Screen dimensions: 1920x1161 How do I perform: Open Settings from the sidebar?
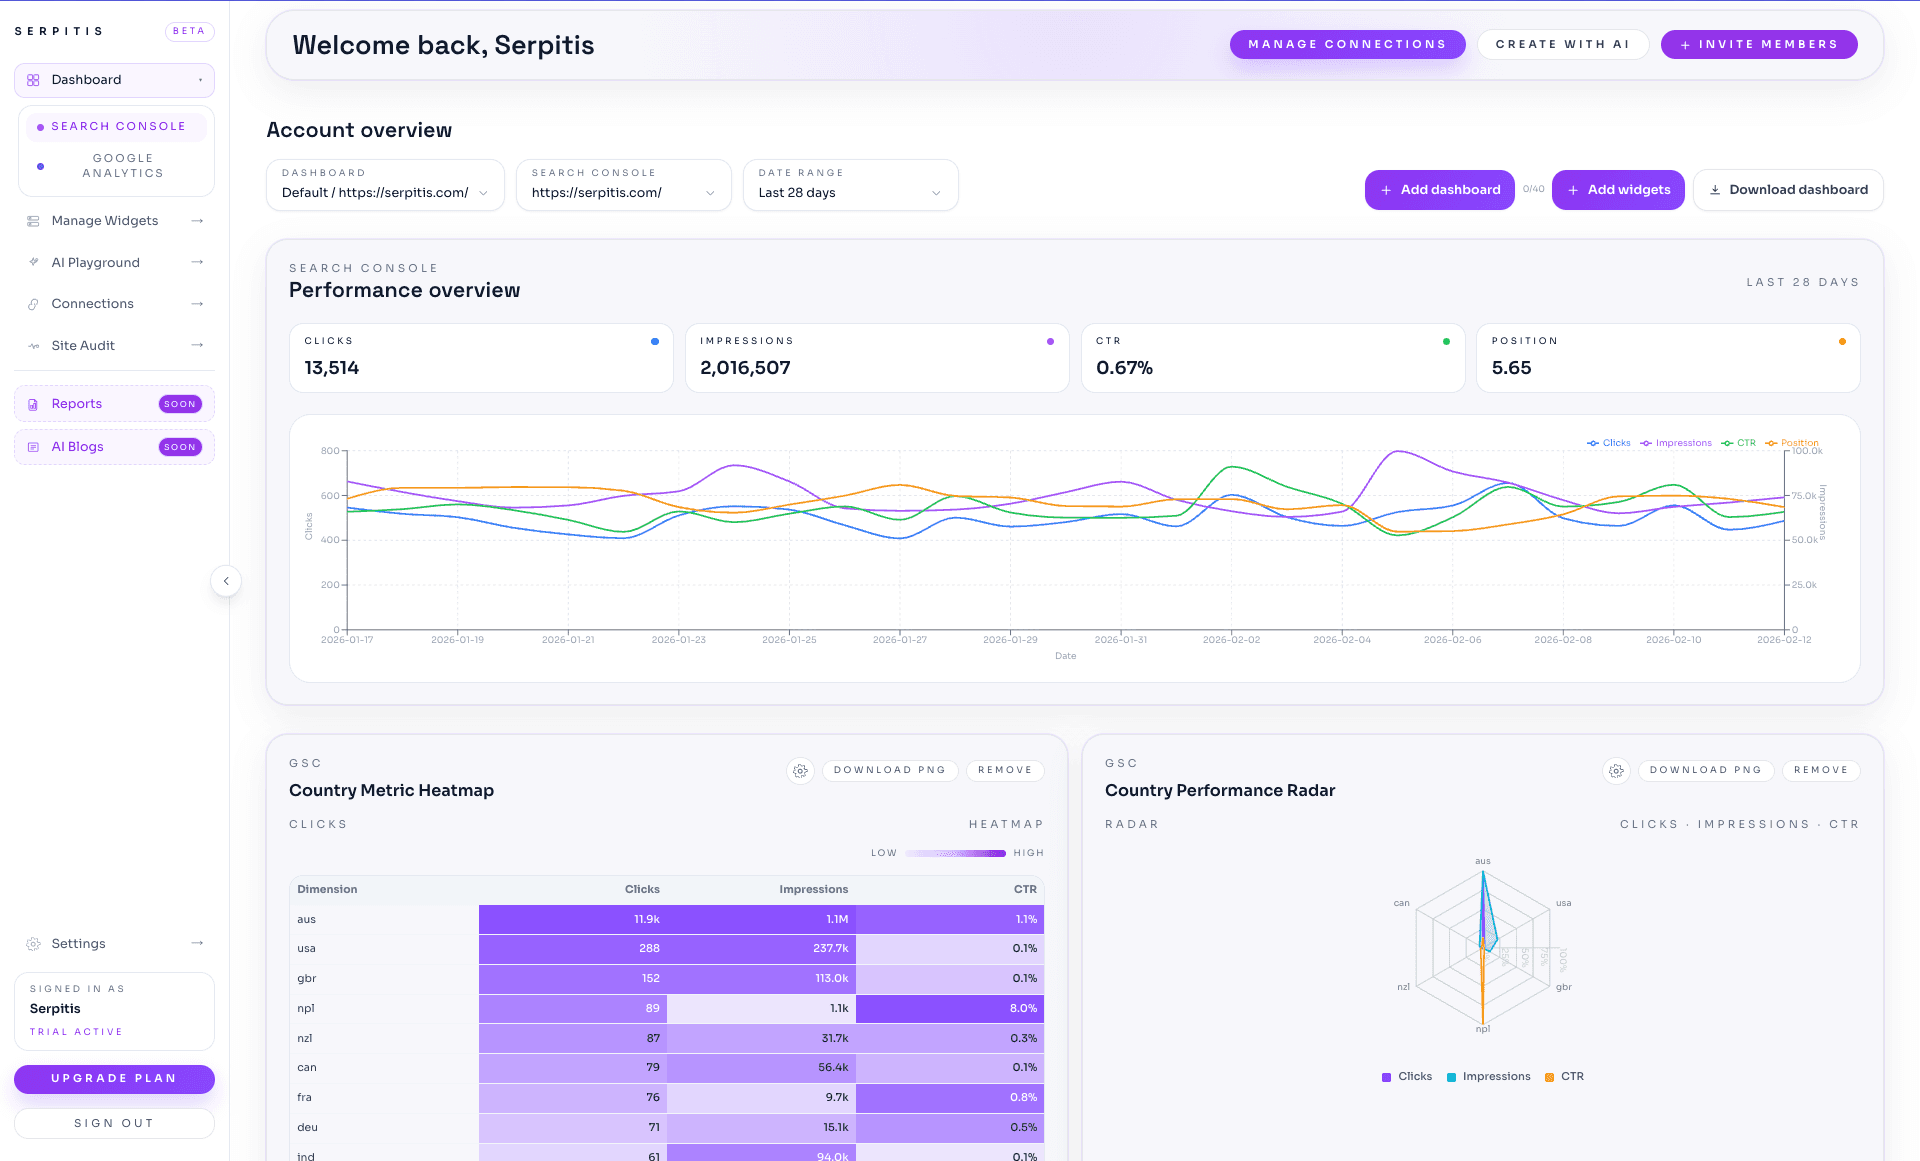(x=78, y=943)
